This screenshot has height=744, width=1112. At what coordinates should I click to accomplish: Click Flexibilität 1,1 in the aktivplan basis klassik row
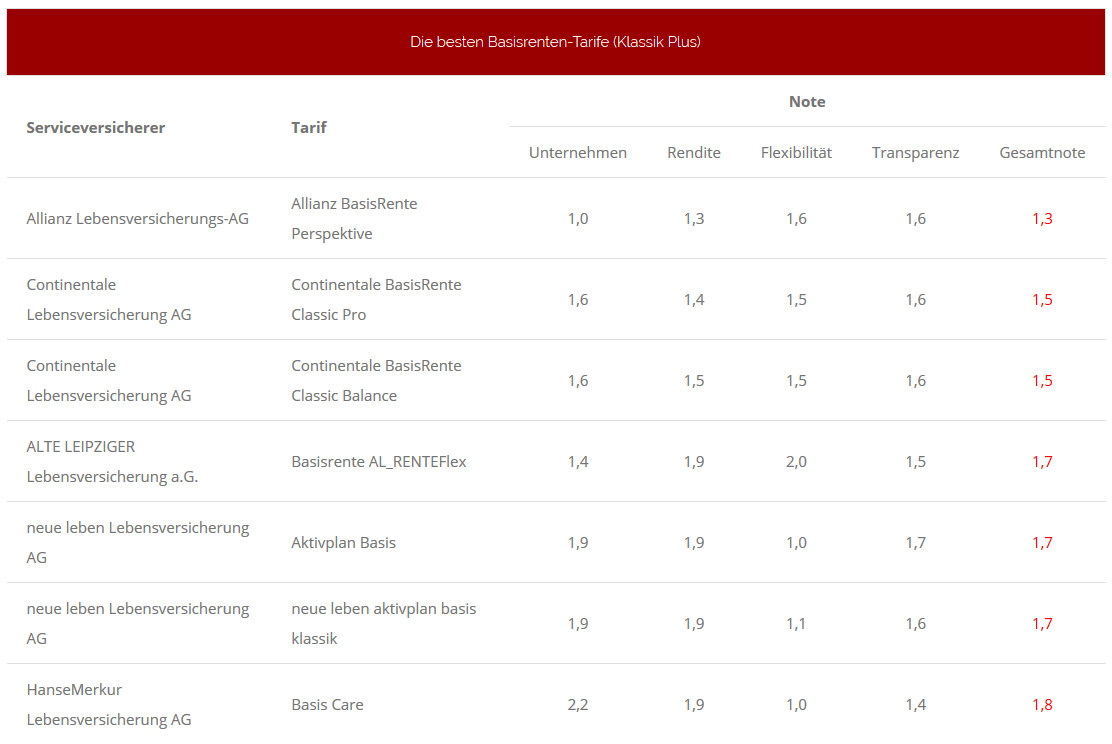click(x=796, y=623)
